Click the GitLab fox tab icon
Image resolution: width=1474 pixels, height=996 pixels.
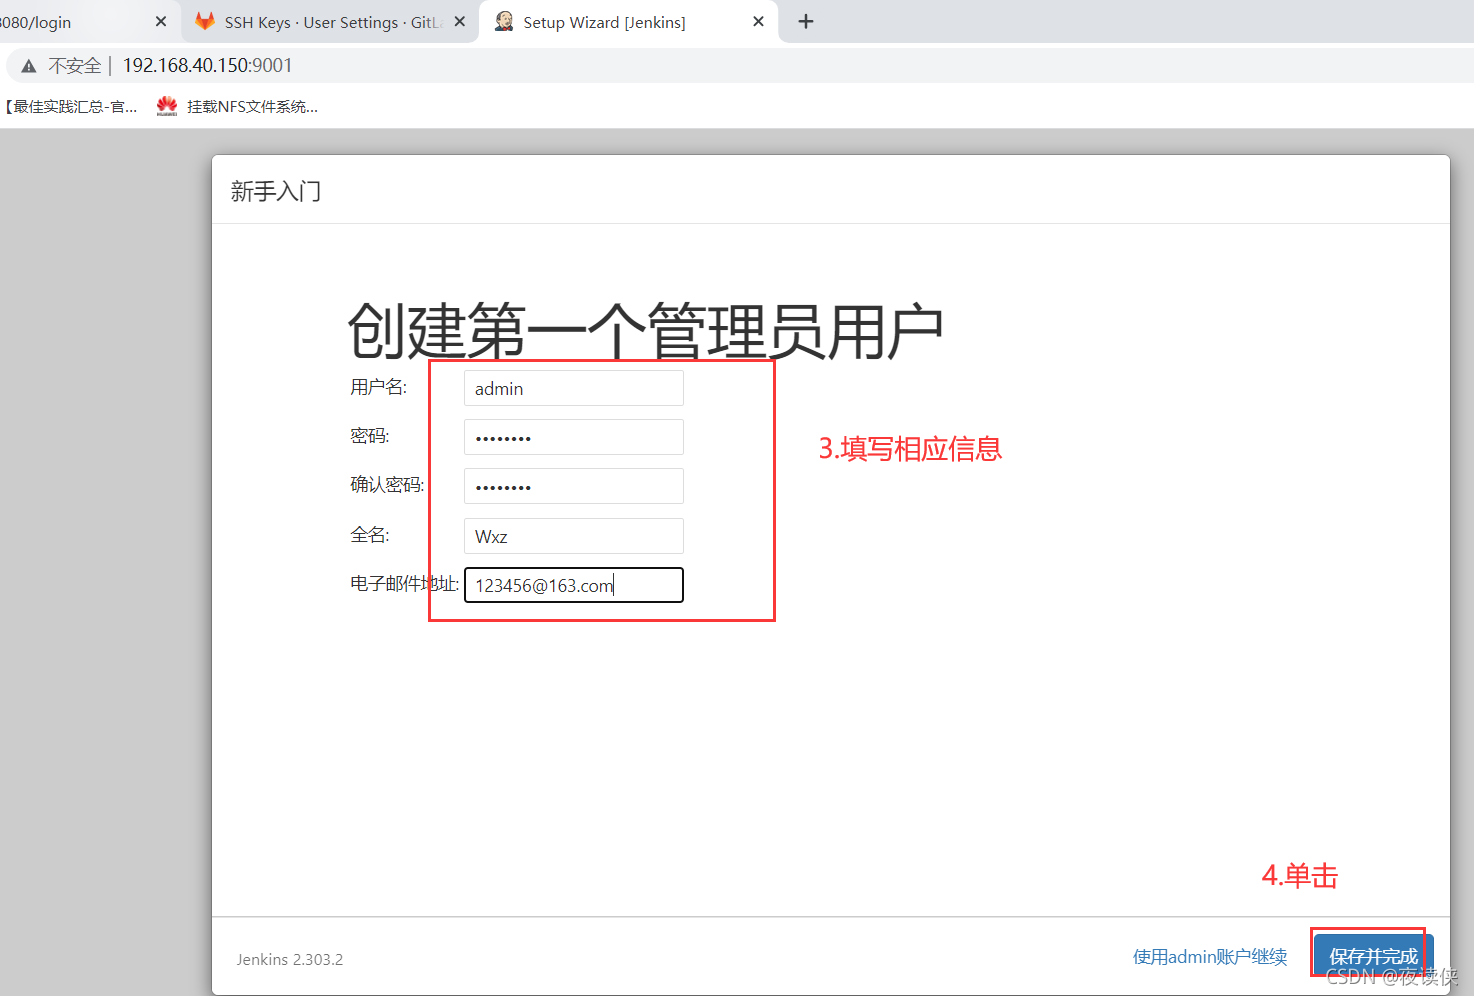[205, 21]
